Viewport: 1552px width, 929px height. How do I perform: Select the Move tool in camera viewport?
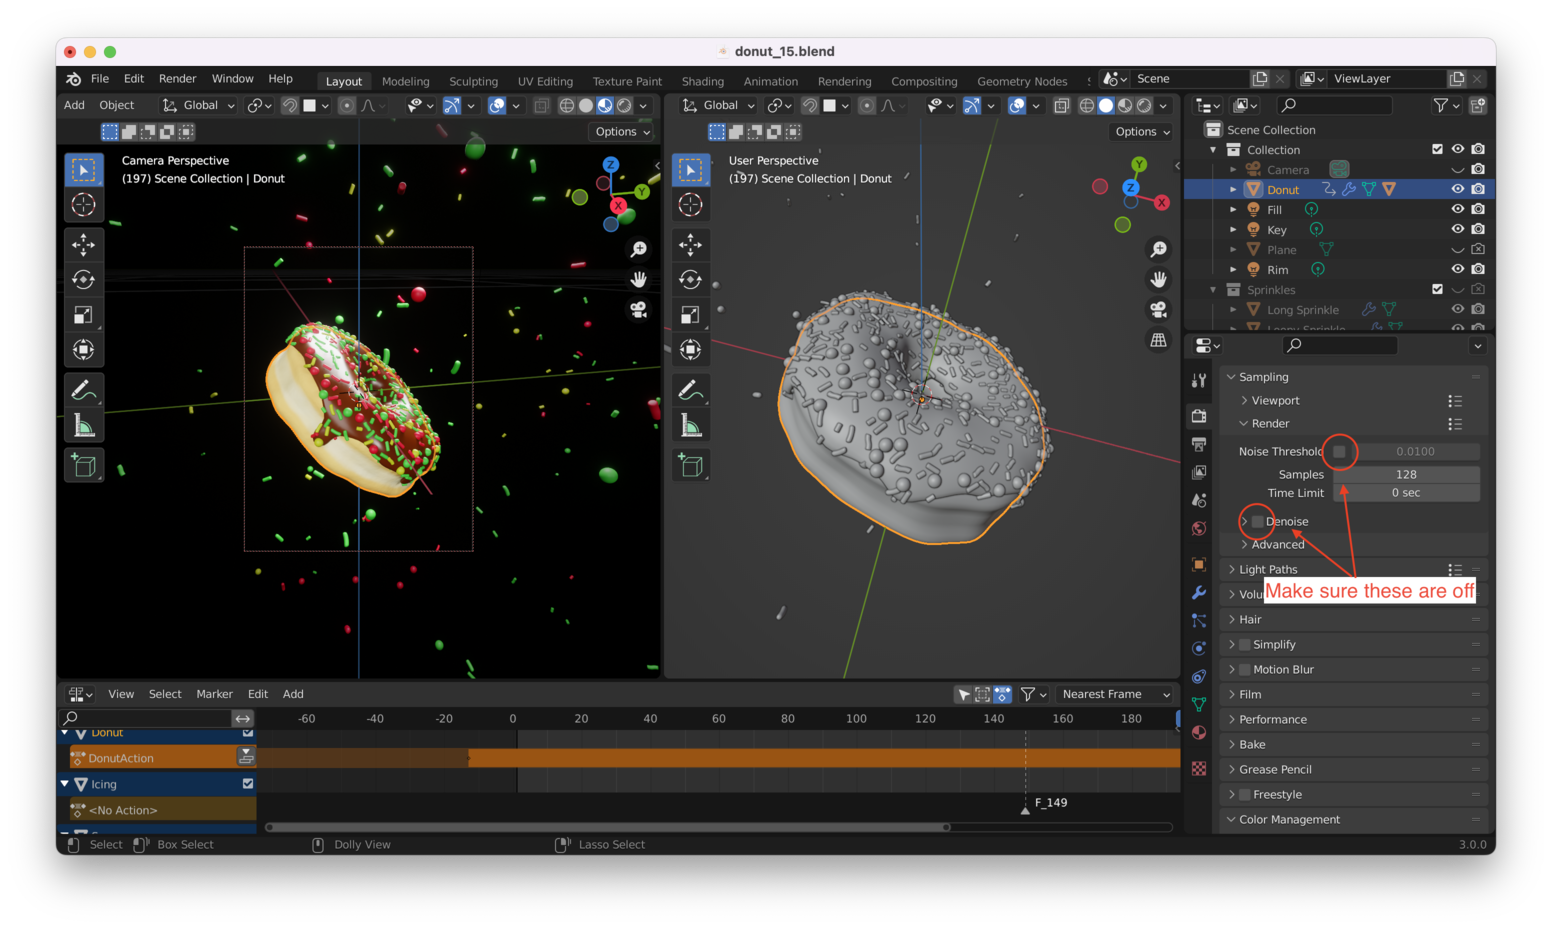(x=84, y=244)
